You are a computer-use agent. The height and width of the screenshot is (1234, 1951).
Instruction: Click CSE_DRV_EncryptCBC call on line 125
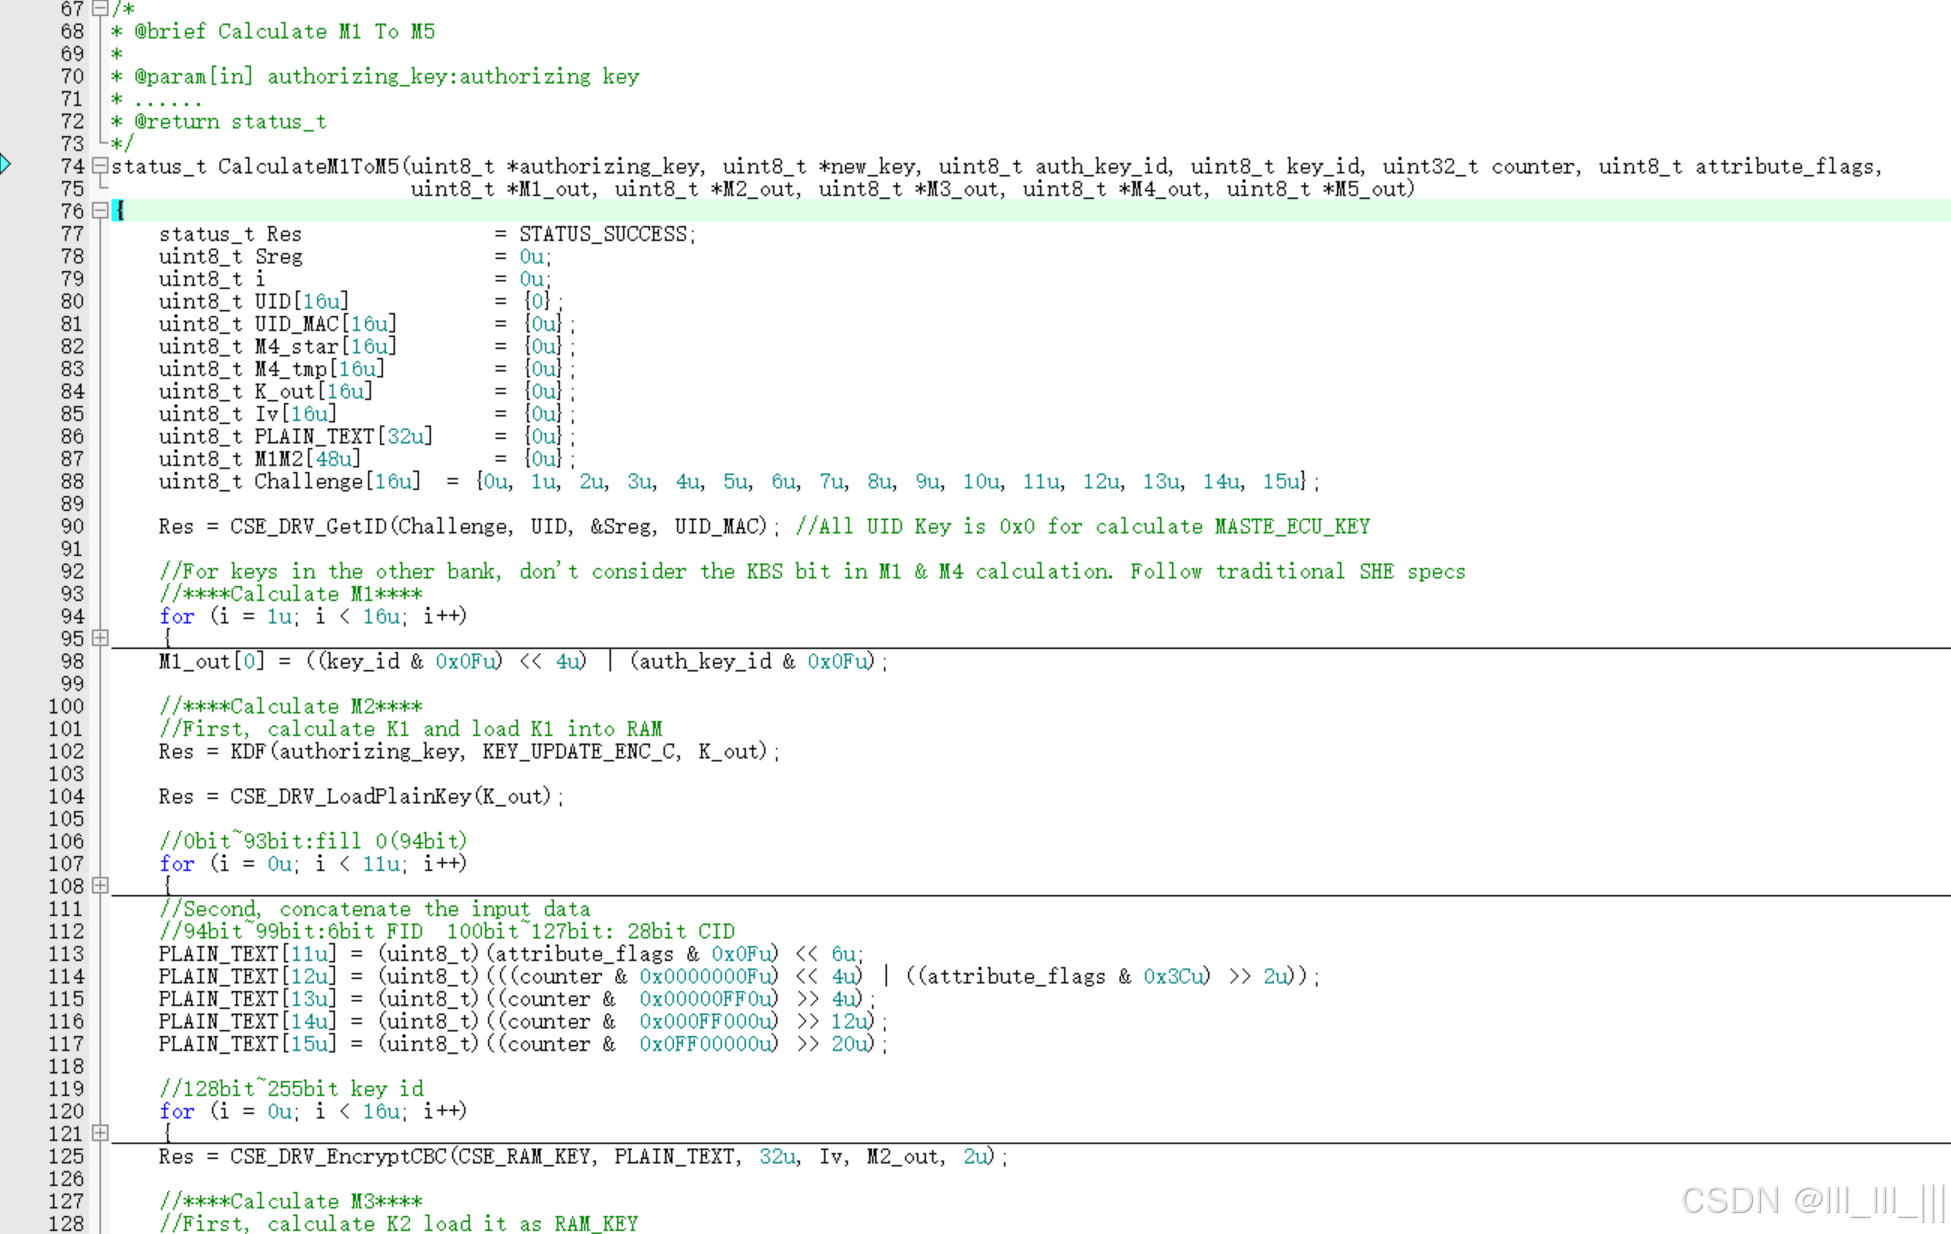[x=338, y=1156]
